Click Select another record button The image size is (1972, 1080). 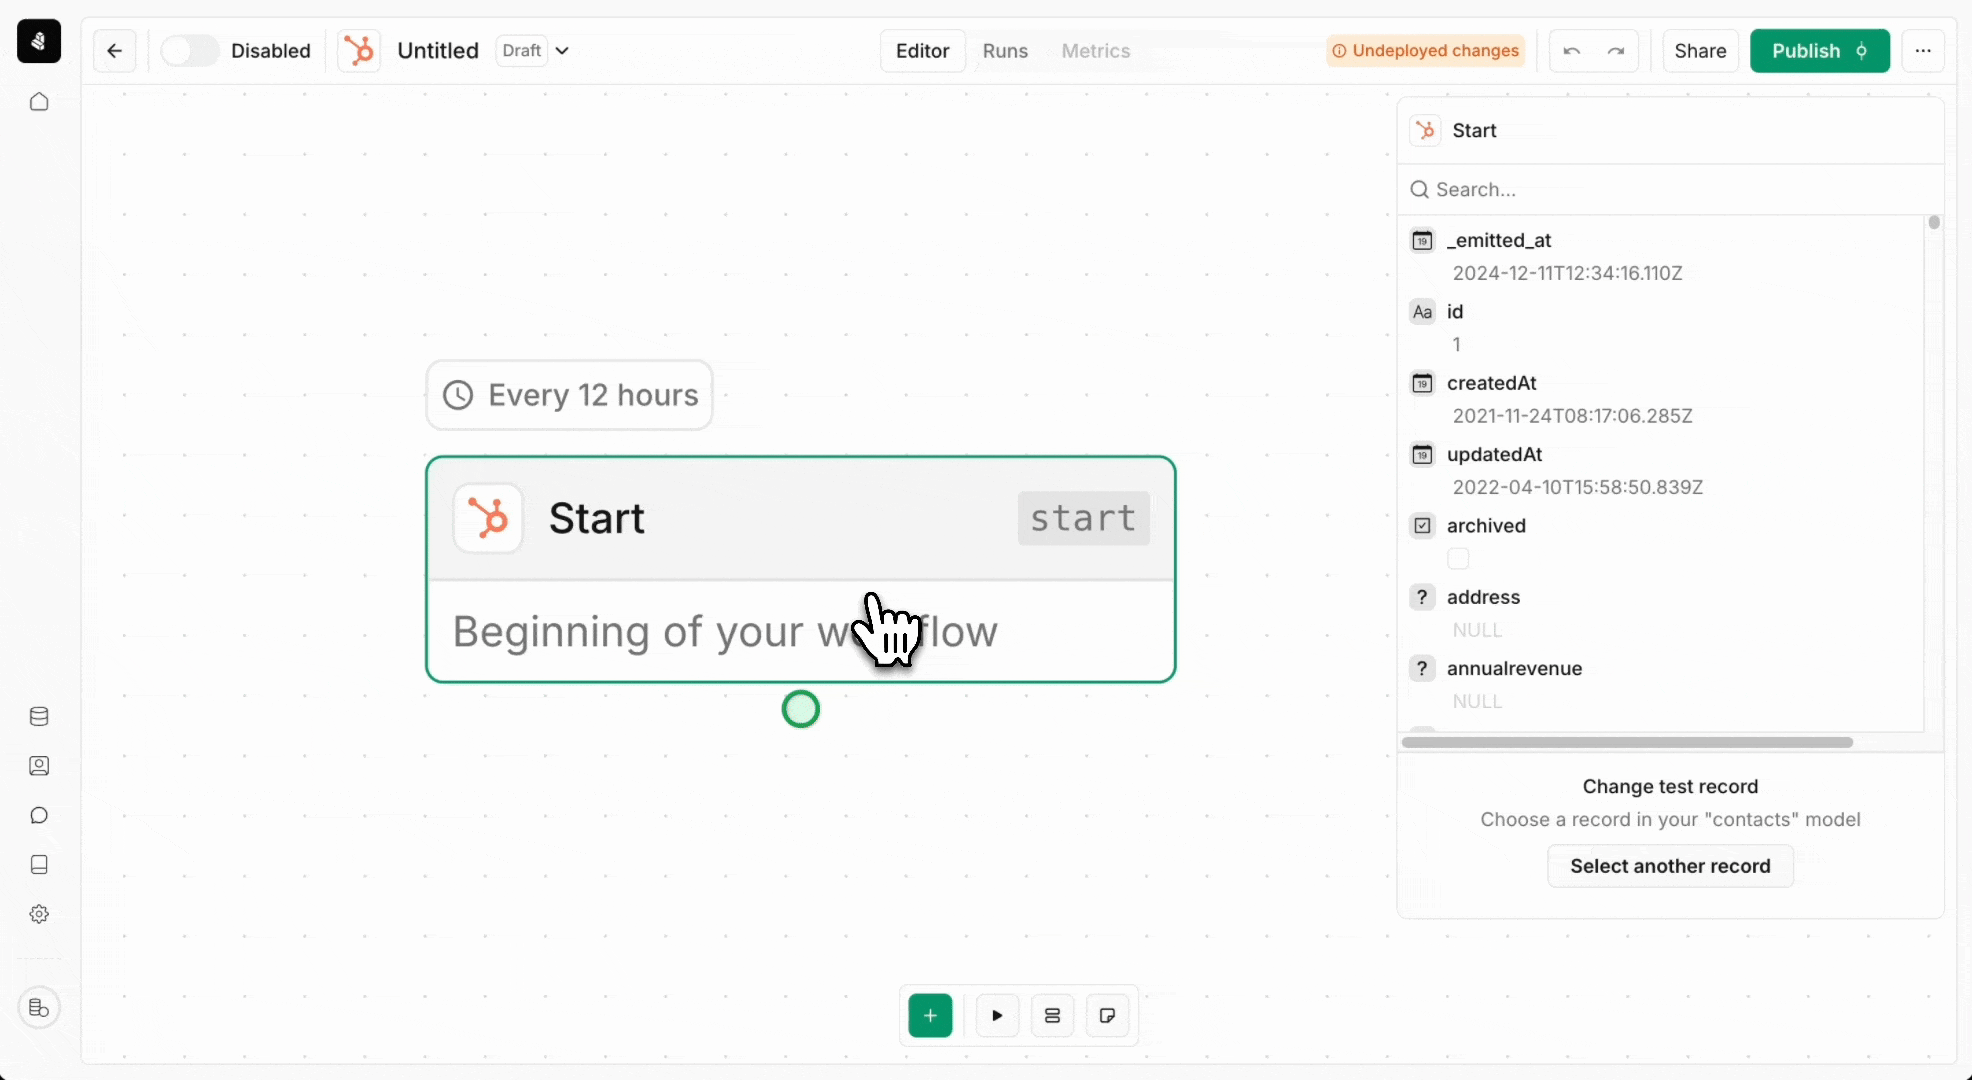1670,866
